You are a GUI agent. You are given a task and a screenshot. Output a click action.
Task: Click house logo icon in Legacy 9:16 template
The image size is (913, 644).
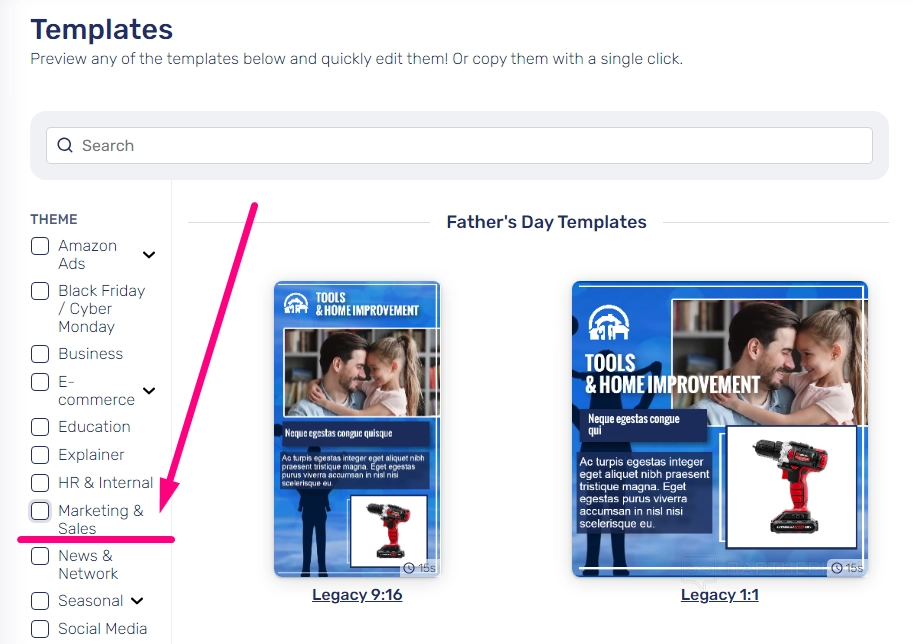coord(296,303)
